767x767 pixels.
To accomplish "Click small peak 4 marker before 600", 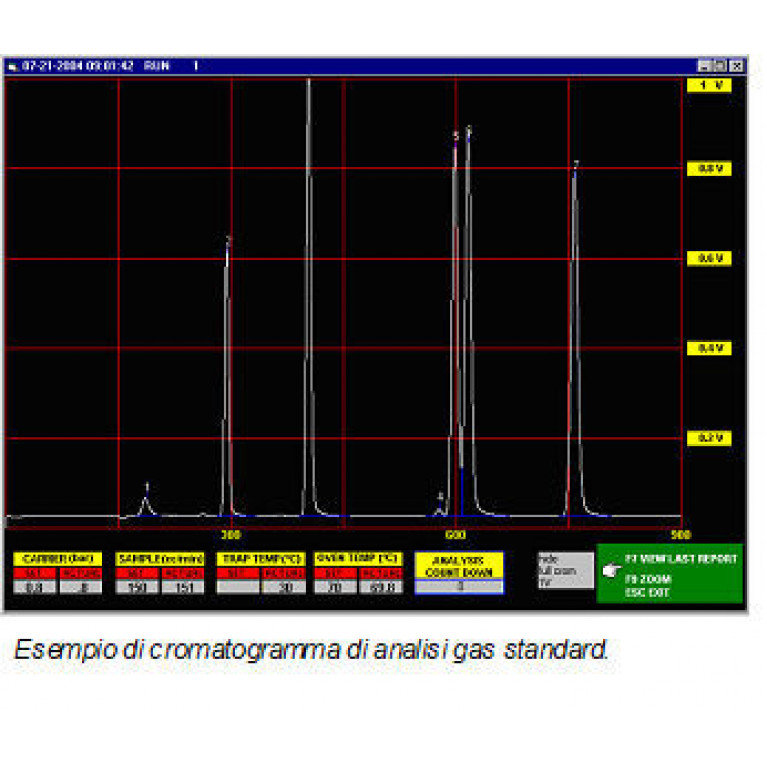I will coord(440,496).
